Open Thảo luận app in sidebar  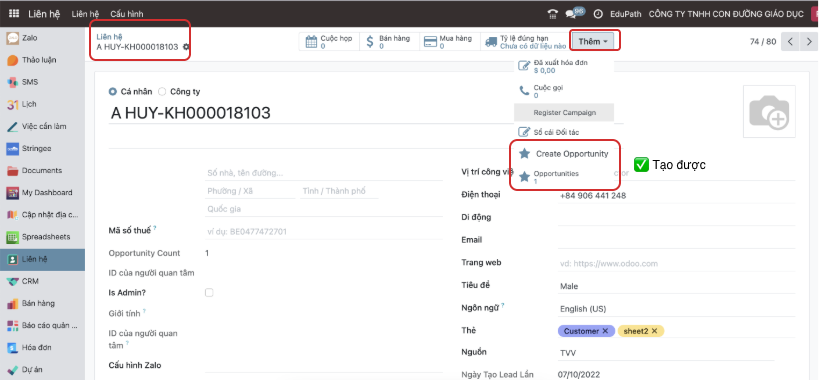[42, 60]
